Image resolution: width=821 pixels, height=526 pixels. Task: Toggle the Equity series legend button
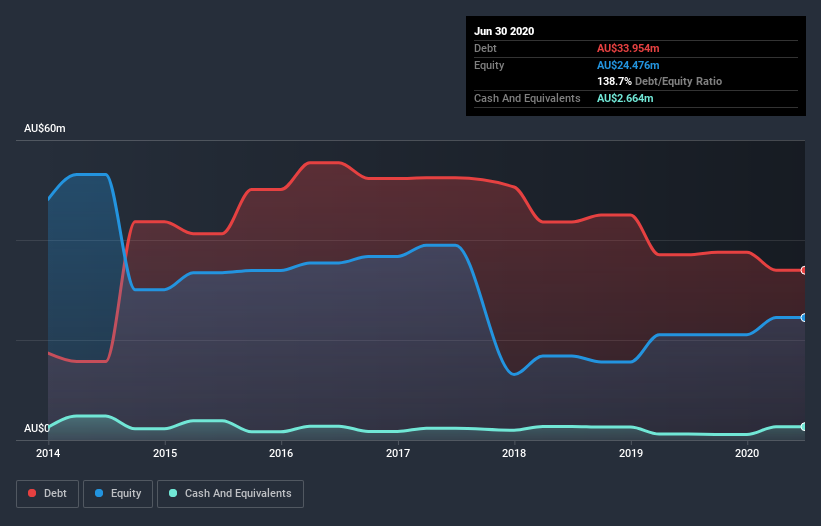pos(118,494)
